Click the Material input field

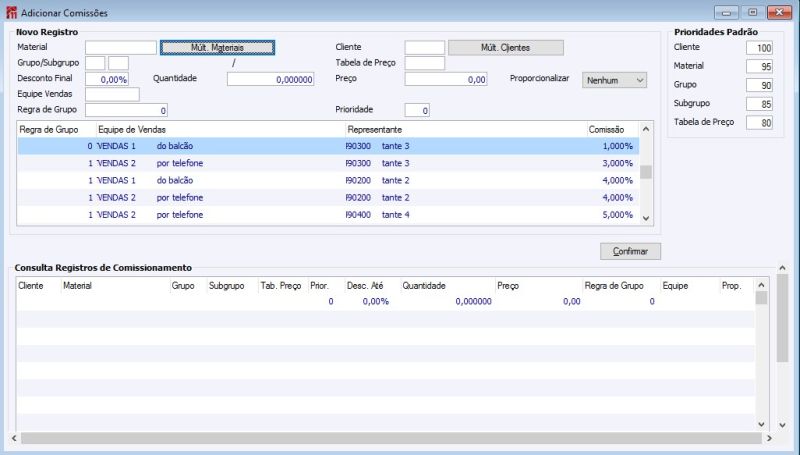tap(120, 47)
